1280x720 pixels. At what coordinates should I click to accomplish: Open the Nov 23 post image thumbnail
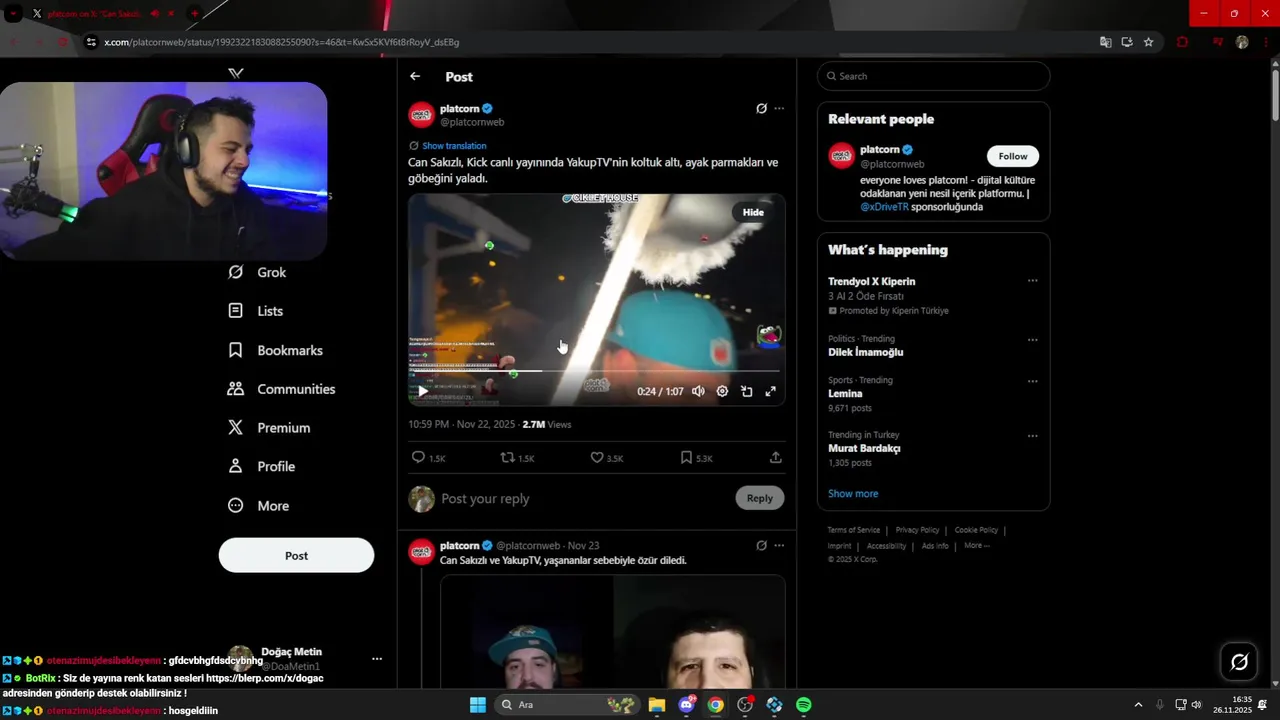[x=612, y=632]
